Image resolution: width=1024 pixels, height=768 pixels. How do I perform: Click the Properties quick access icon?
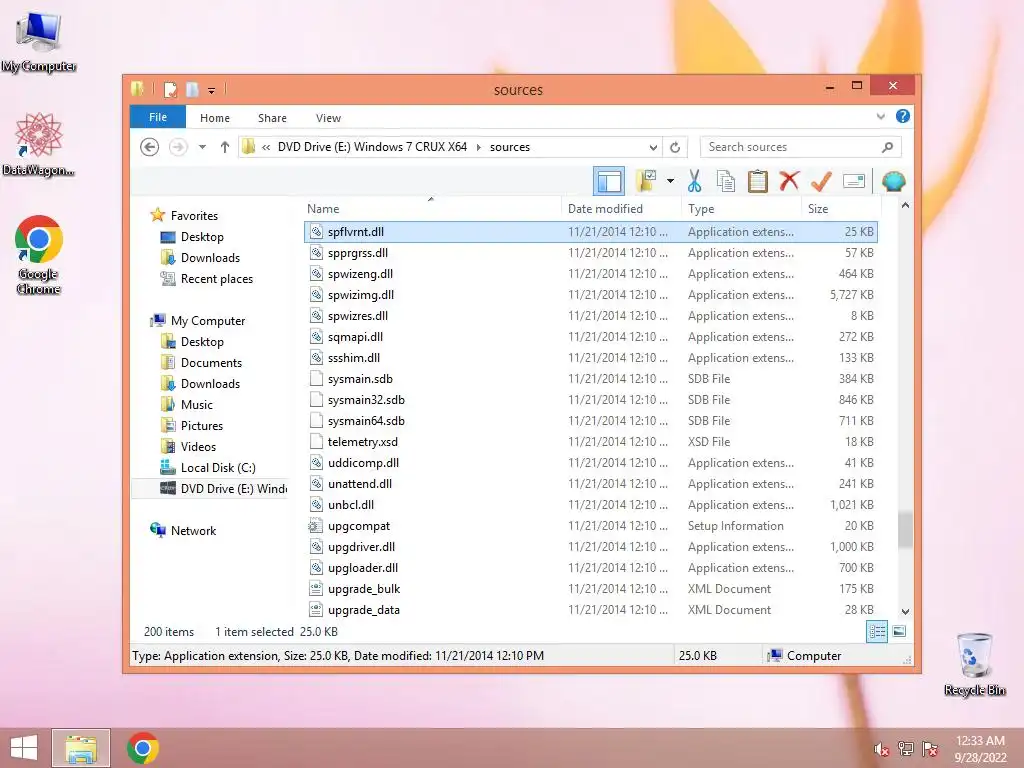pos(170,89)
